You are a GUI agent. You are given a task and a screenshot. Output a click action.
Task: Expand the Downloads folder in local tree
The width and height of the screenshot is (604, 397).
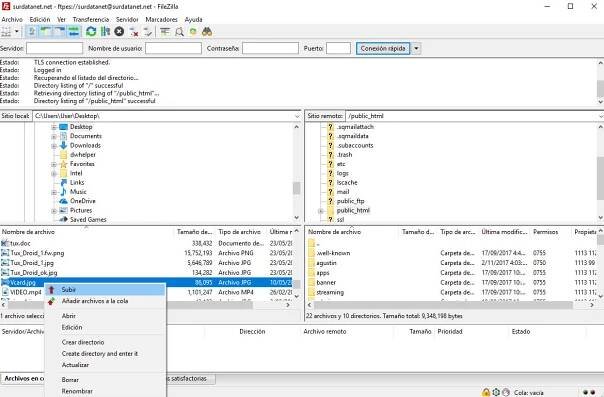[54, 146]
